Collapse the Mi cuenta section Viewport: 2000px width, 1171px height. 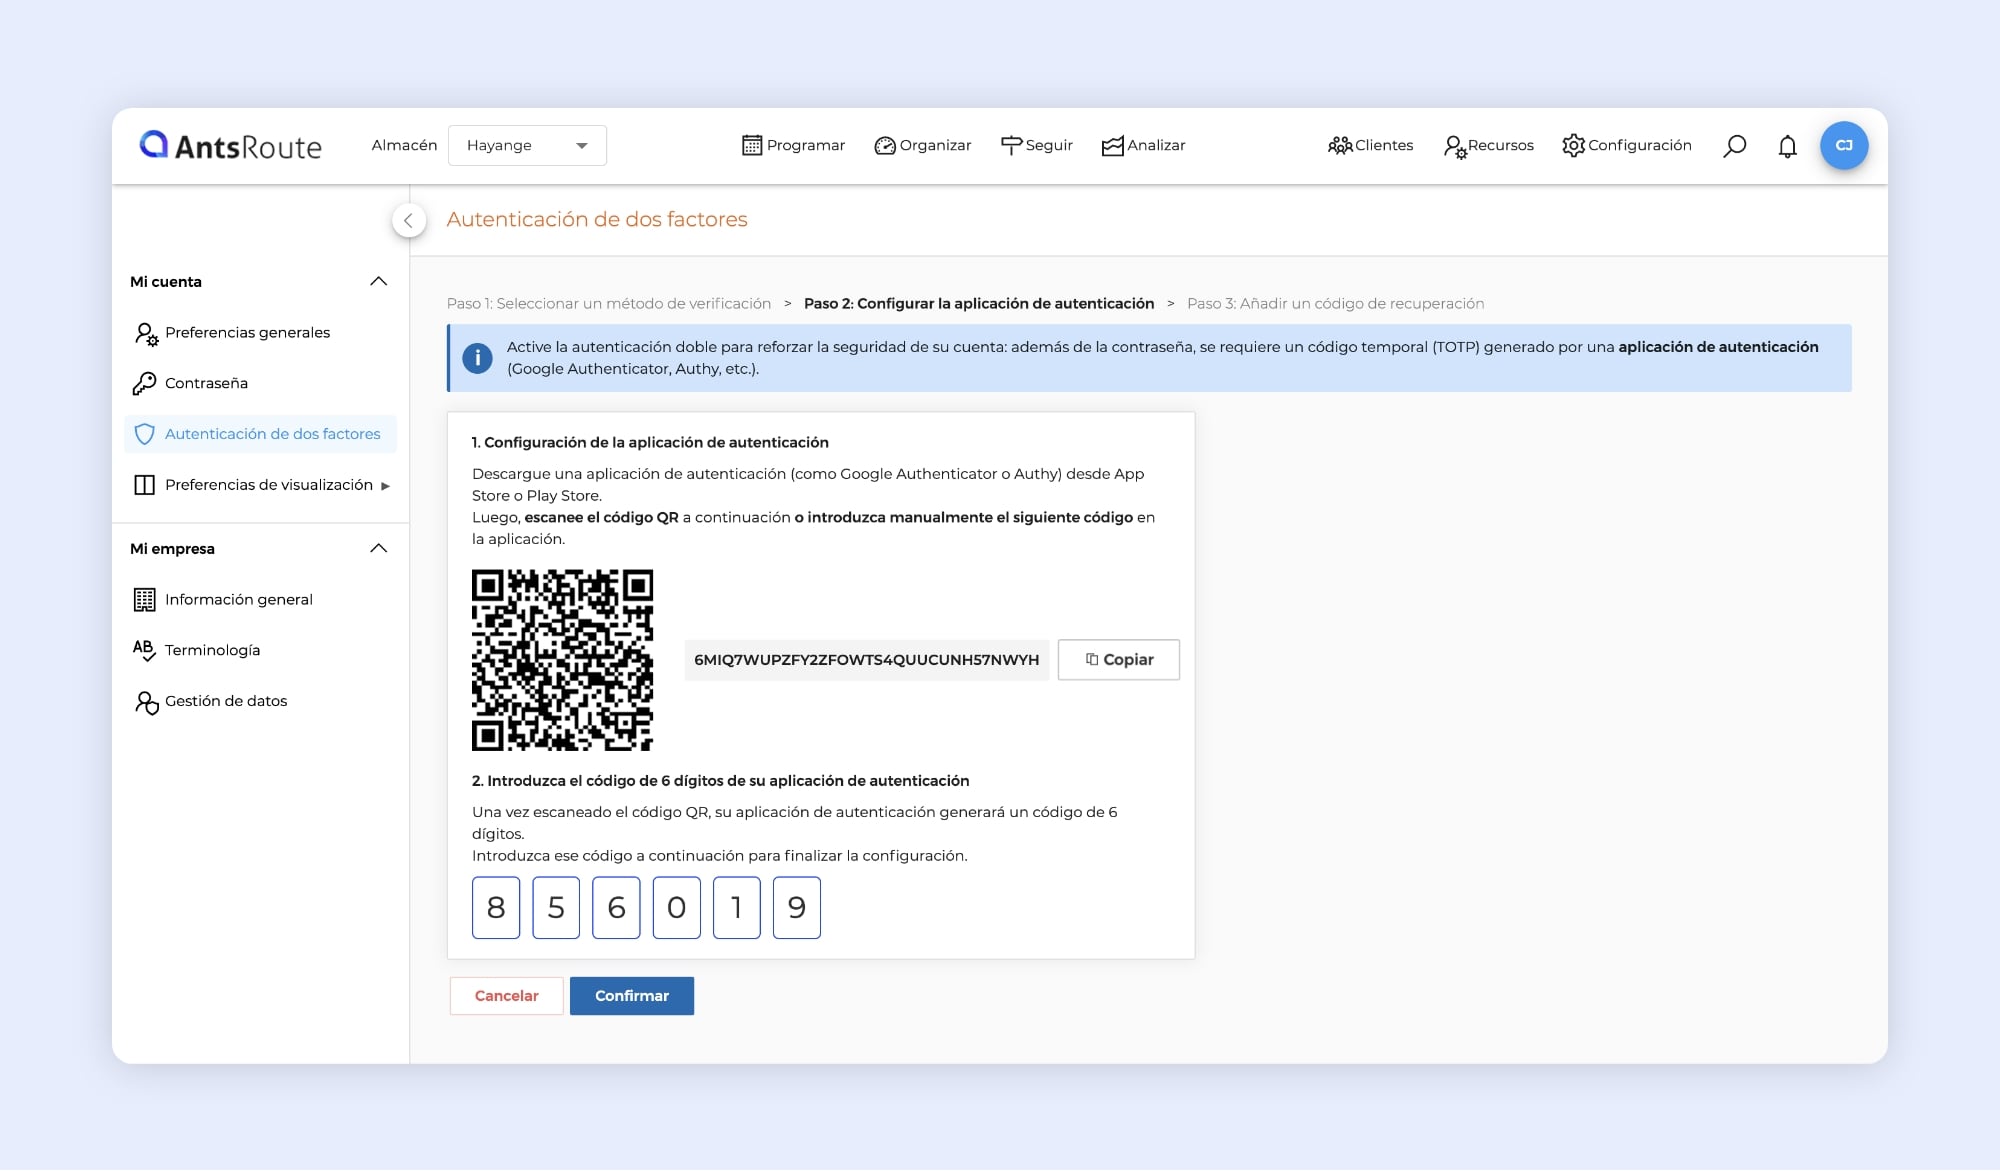coord(378,282)
